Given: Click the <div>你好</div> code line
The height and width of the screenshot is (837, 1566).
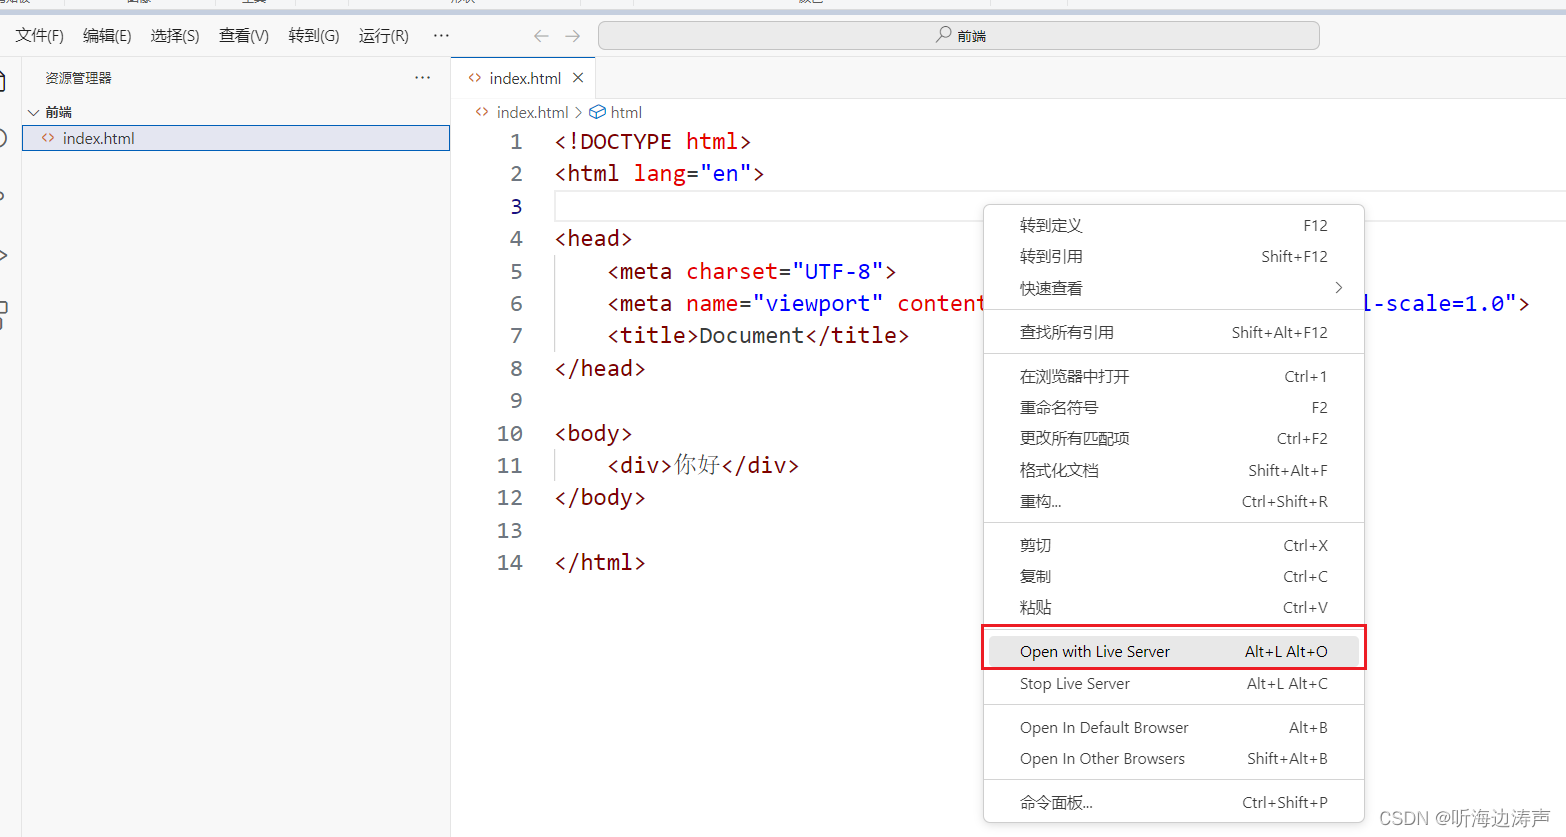Looking at the screenshot, I should click(703, 465).
